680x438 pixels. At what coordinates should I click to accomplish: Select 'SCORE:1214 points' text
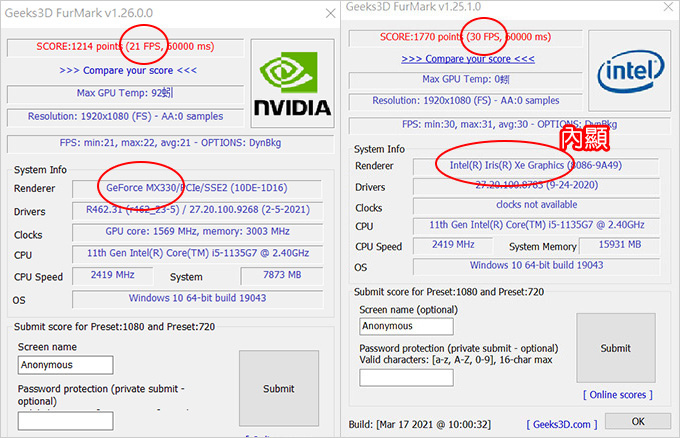[x=79, y=46]
